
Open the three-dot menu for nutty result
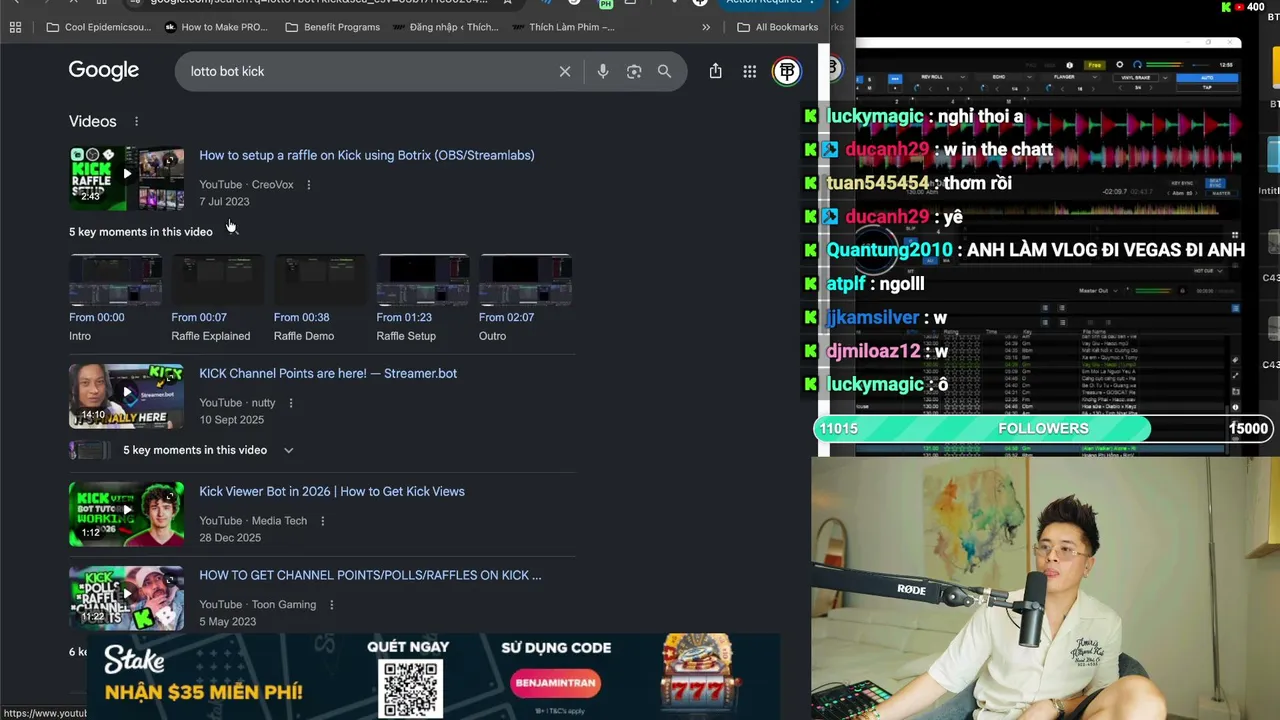point(290,403)
